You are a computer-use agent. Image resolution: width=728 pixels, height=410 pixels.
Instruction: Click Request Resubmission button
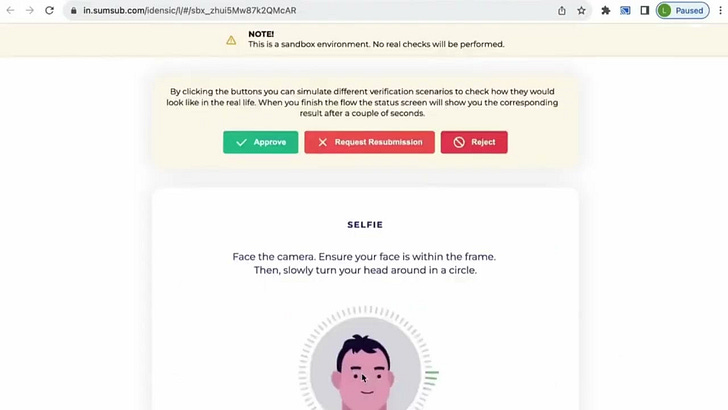pyautogui.click(x=370, y=142)
